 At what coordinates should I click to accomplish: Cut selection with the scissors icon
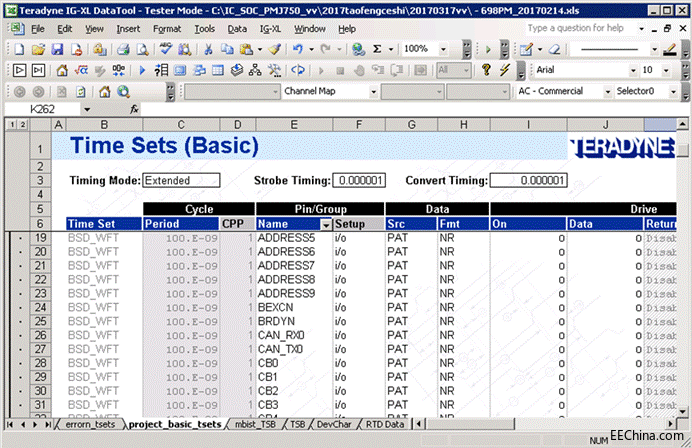(x=208, y=49)
